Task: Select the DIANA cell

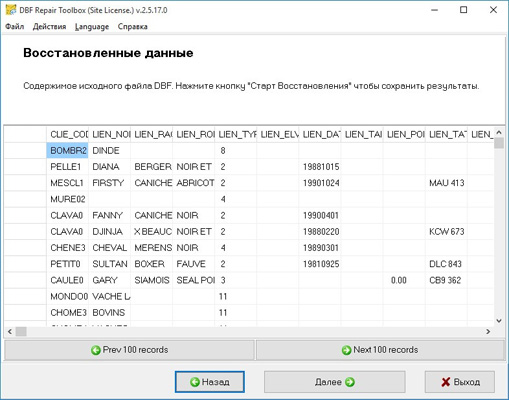Action: point(110,167)
